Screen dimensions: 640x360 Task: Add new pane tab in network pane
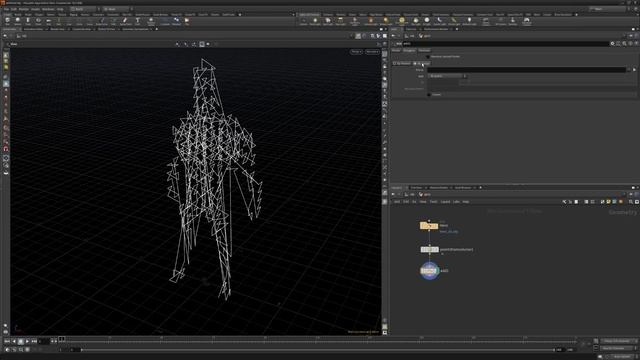tap(480, 187)
